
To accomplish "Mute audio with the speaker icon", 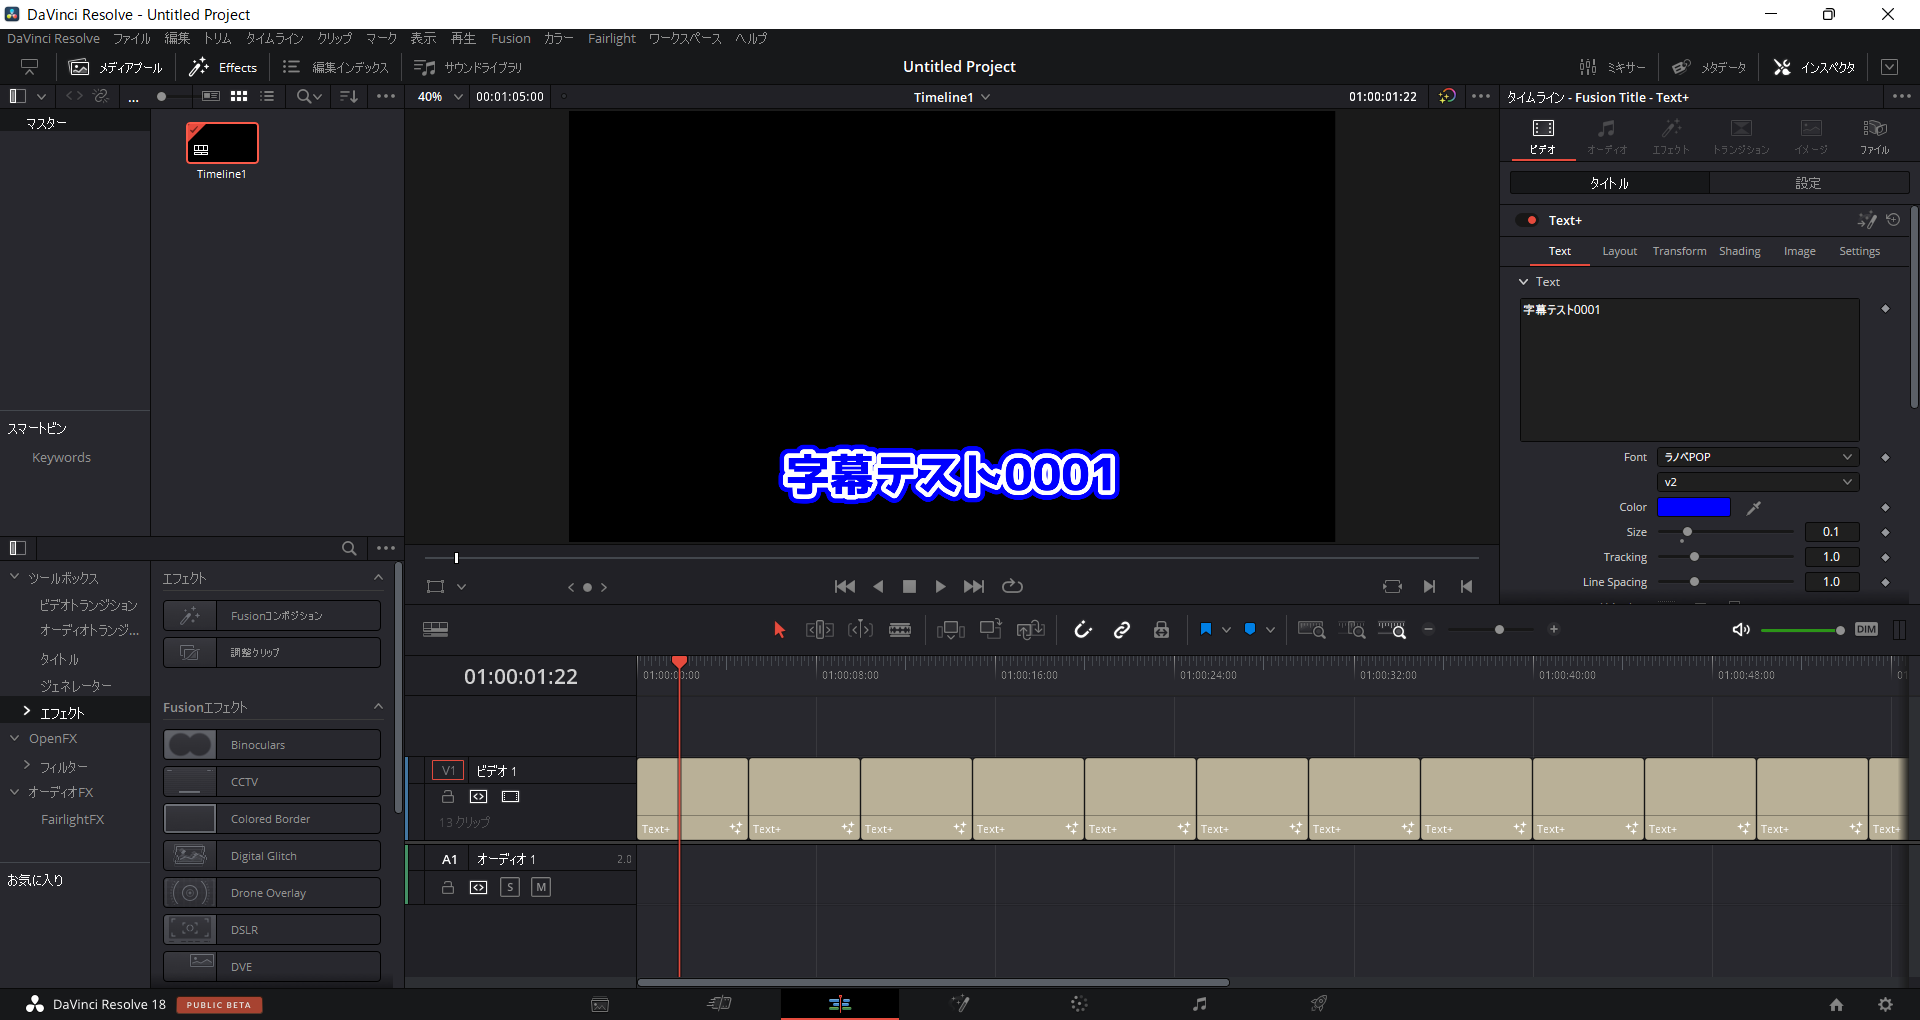I will tap(1741, 630).
